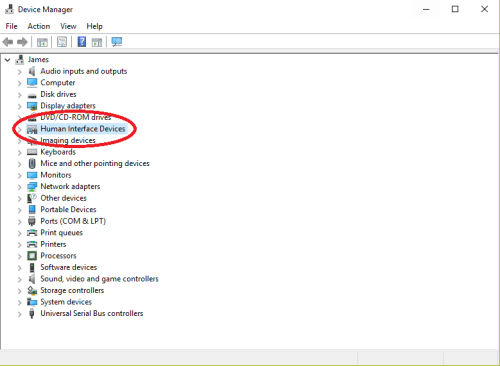500x366 pixels.
Task: Expand the Network adapters category
Action: [20, 187]
